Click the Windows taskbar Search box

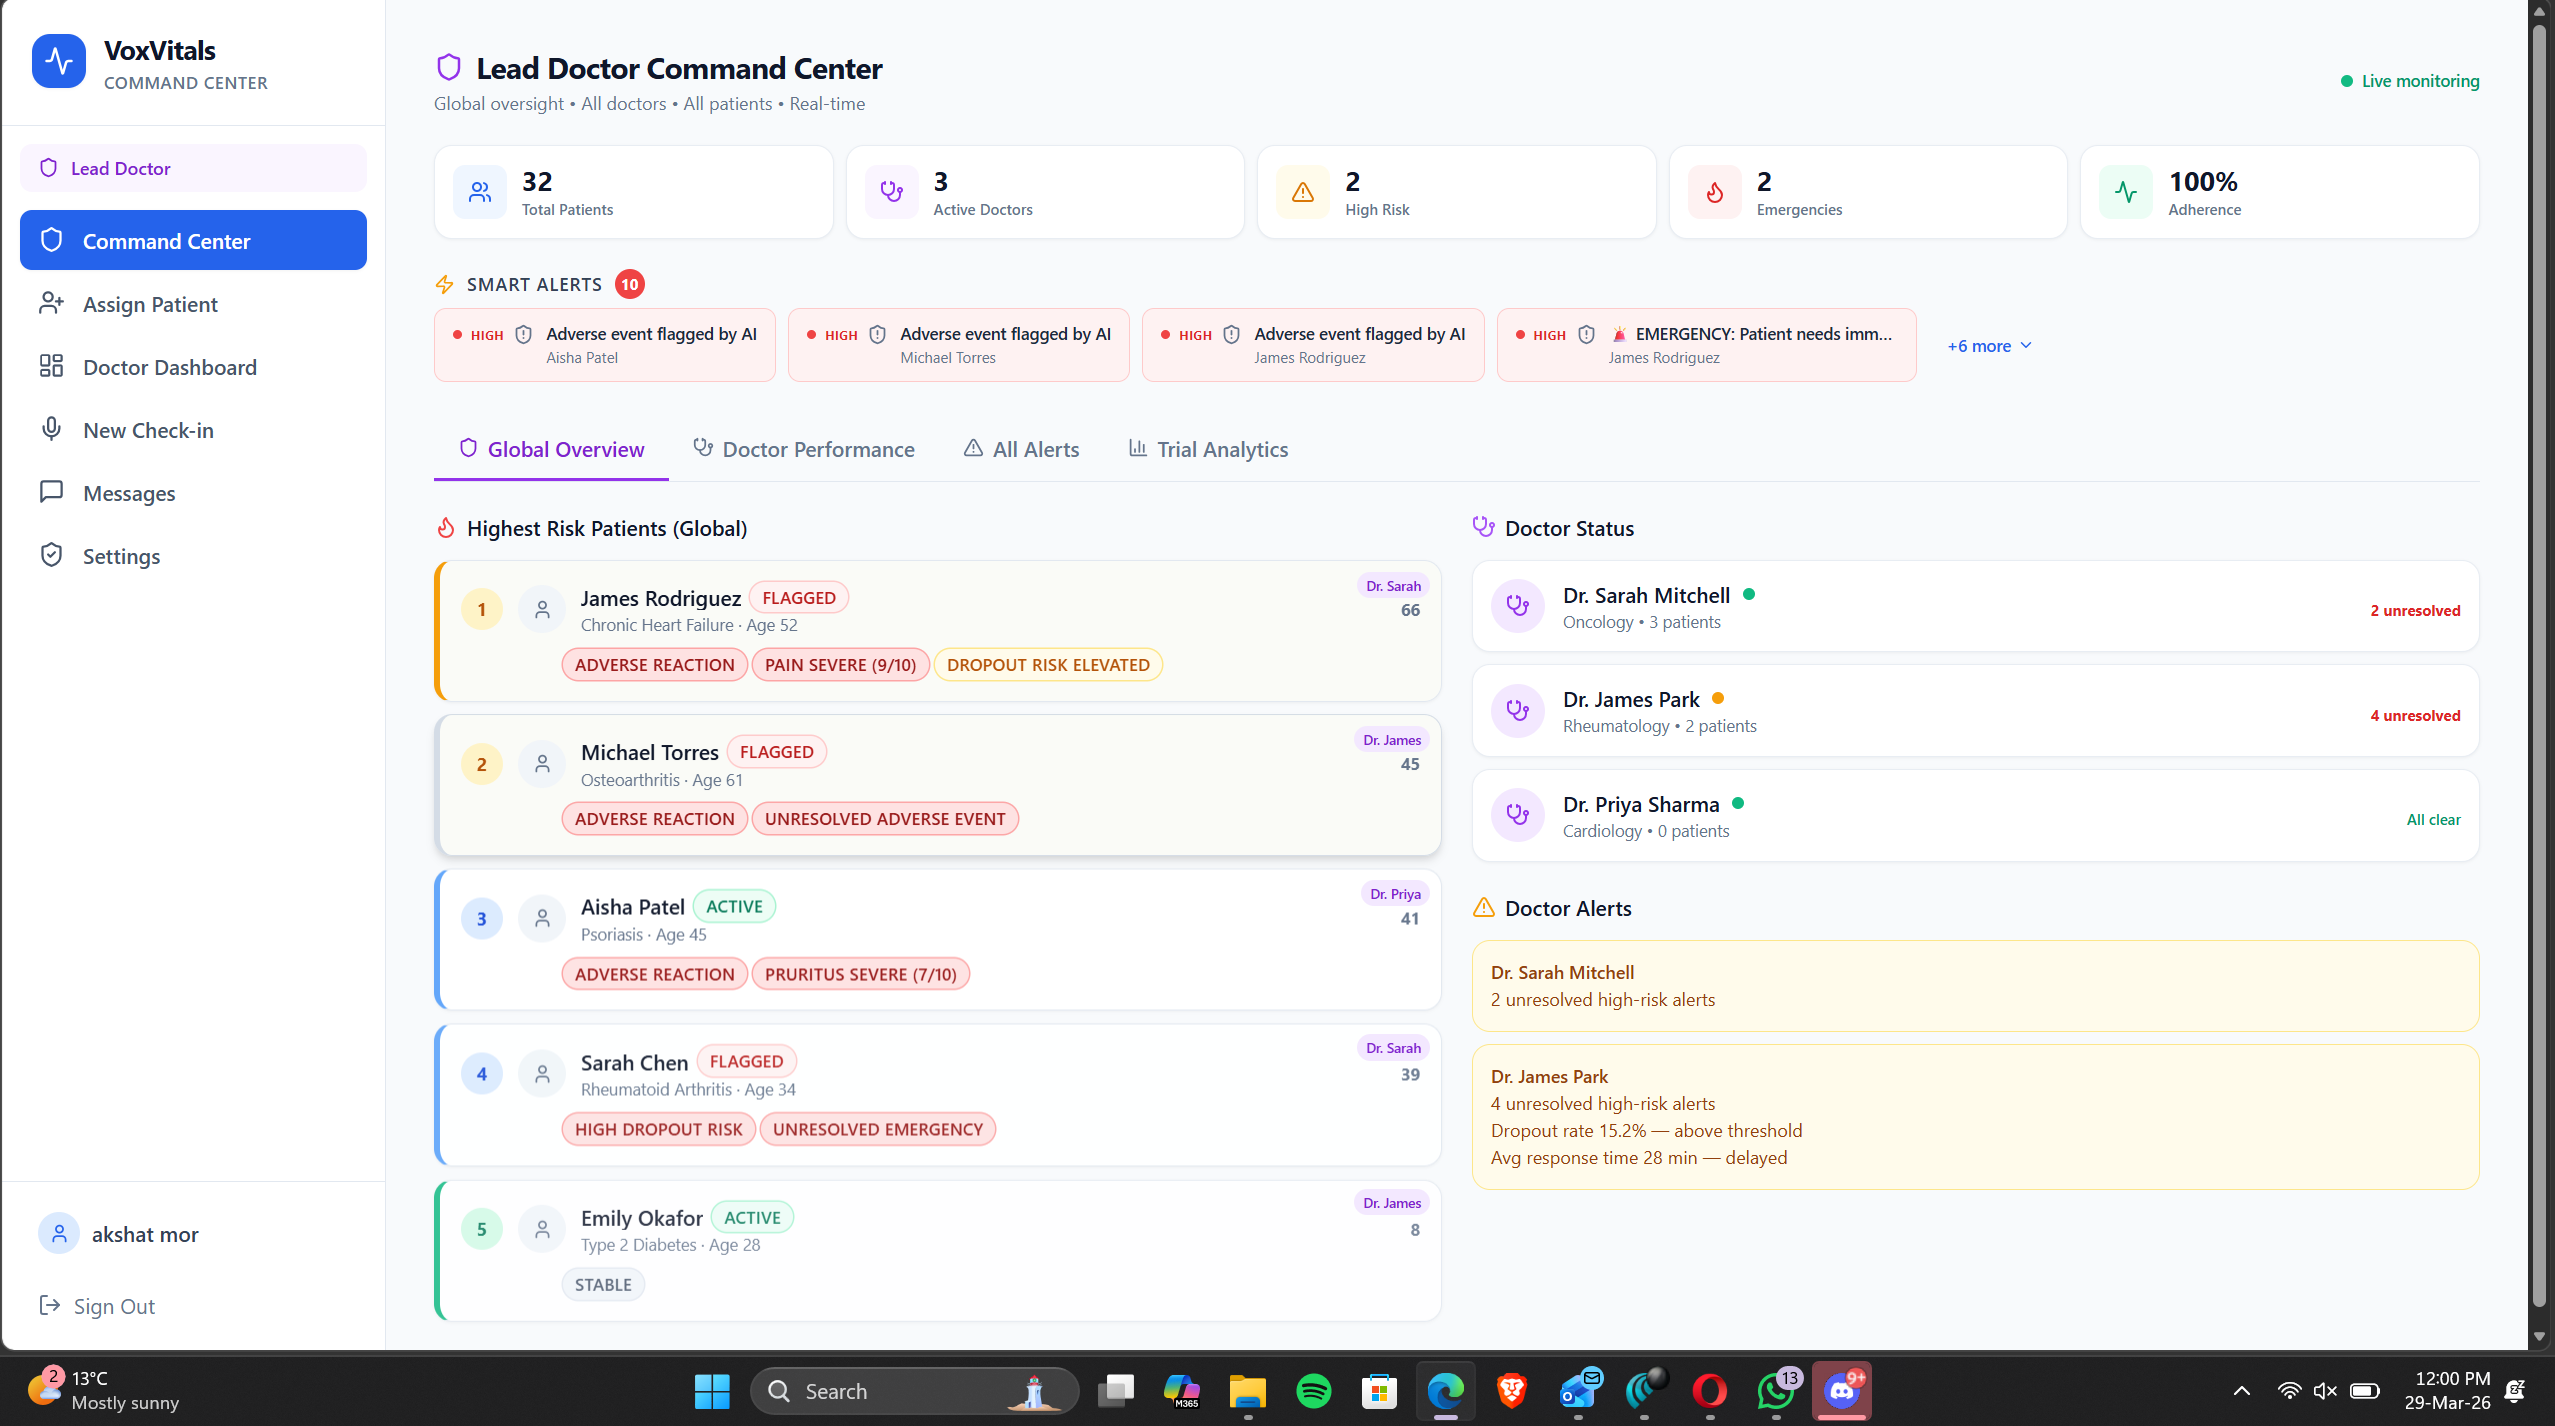pos(912,1391)
